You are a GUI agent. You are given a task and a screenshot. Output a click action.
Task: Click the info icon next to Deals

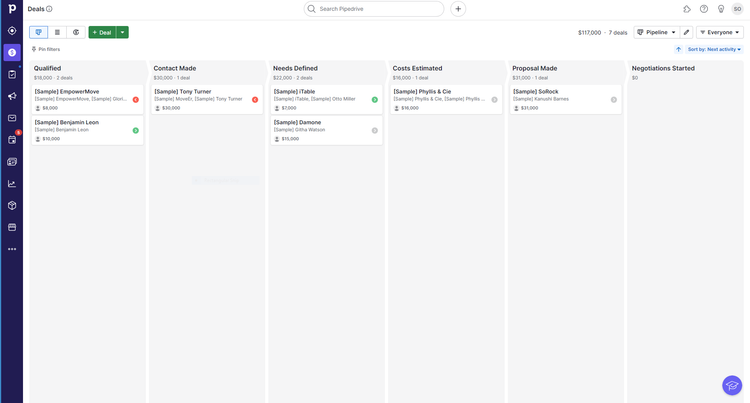click(49, 9)
